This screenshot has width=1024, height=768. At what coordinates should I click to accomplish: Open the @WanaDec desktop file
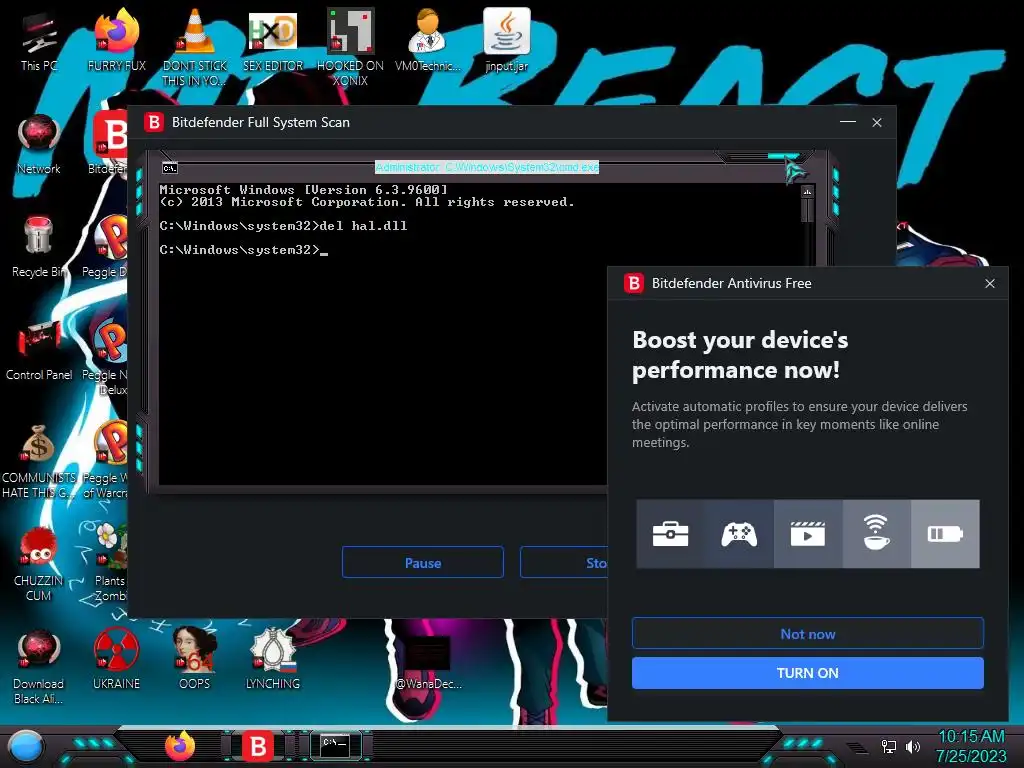tap(428, 661)
